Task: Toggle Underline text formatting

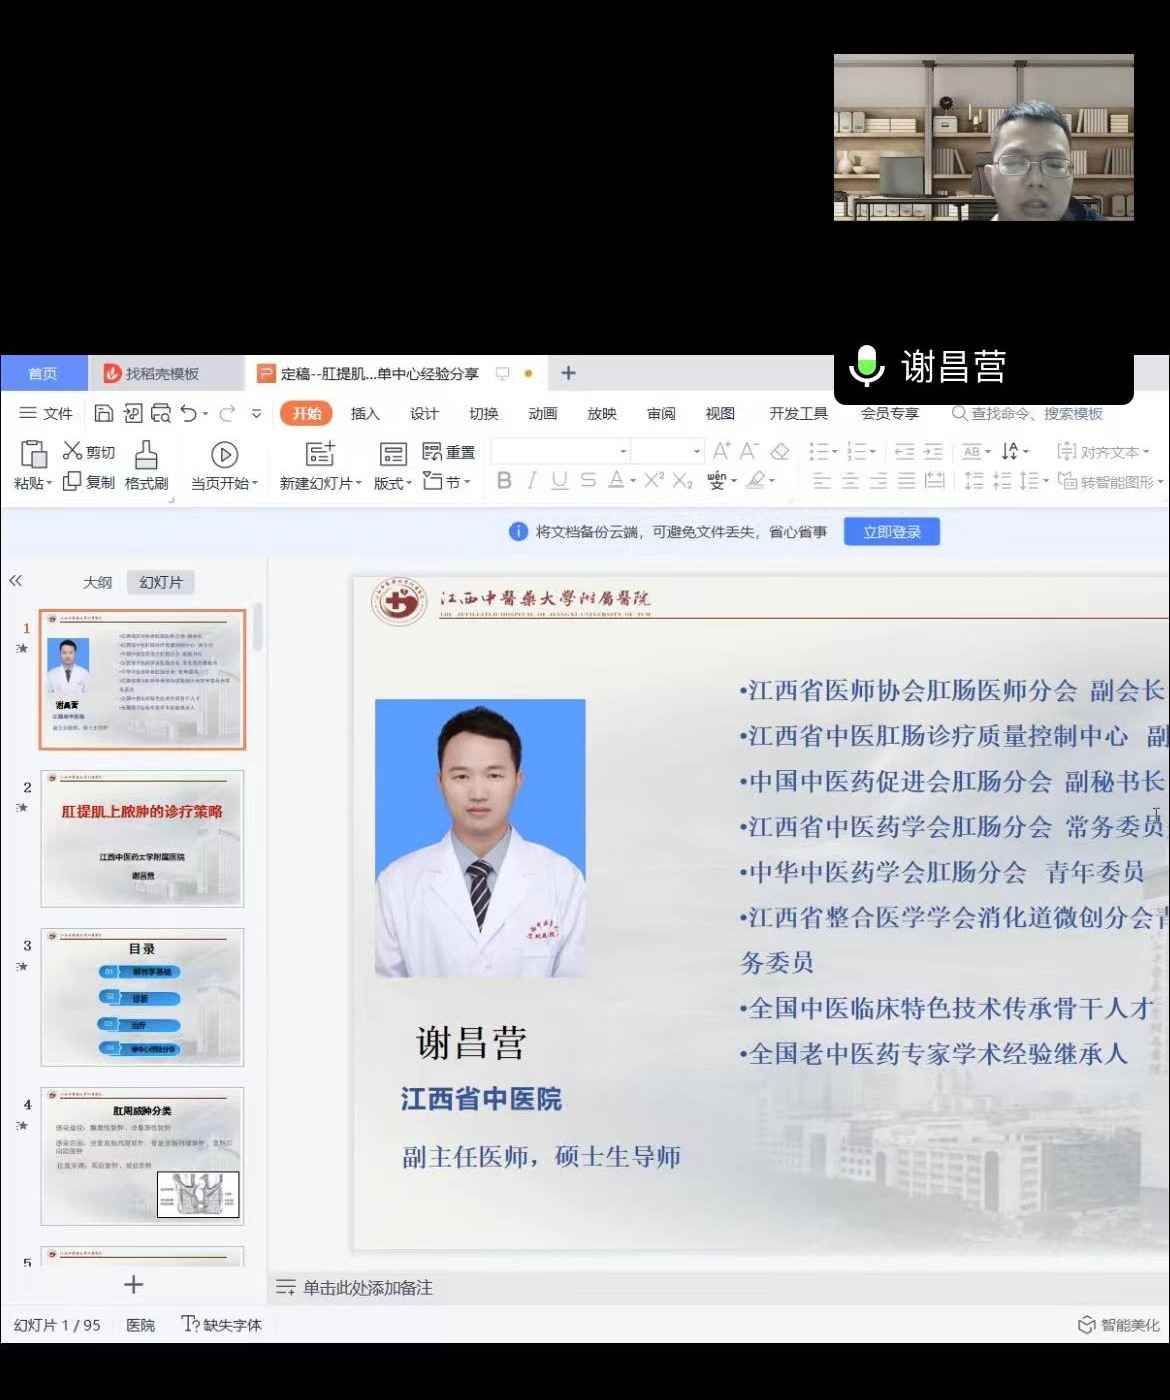Action: 560,481
